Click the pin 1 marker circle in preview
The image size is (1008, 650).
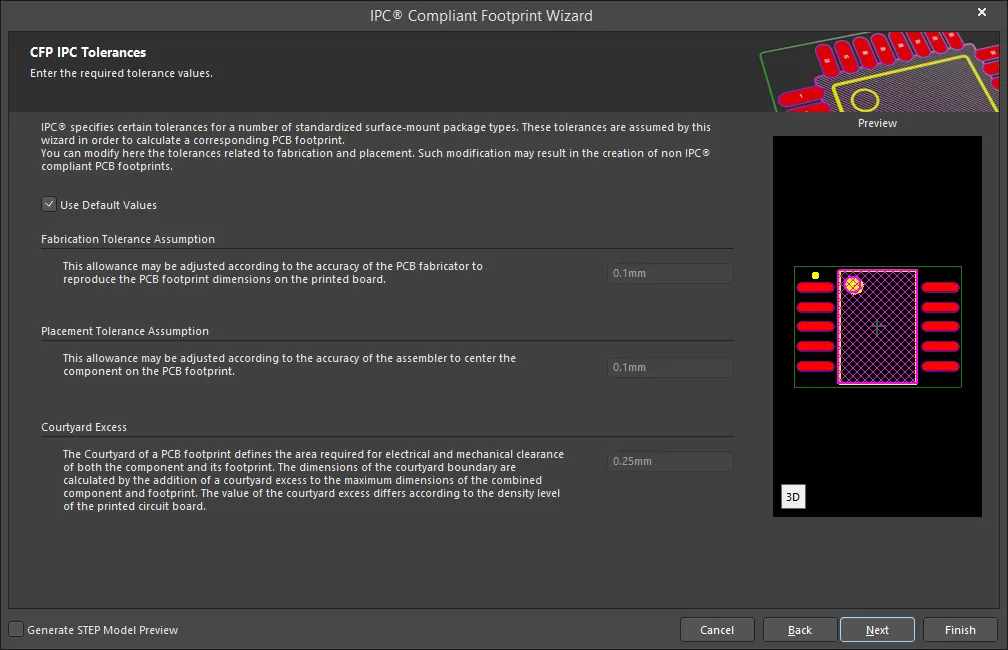point(853,284)
